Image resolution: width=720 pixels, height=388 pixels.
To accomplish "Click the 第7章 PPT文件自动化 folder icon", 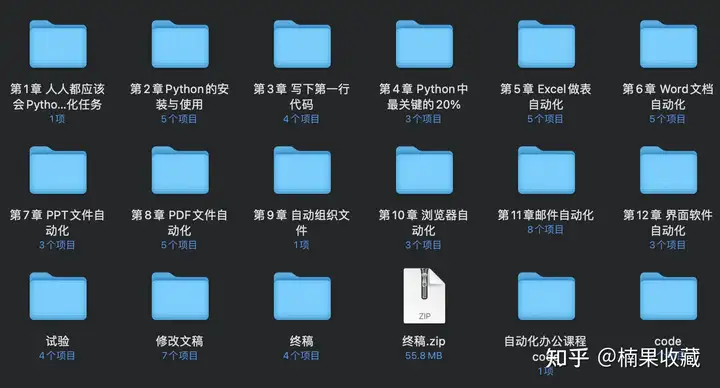I will (x=58, y=170).
